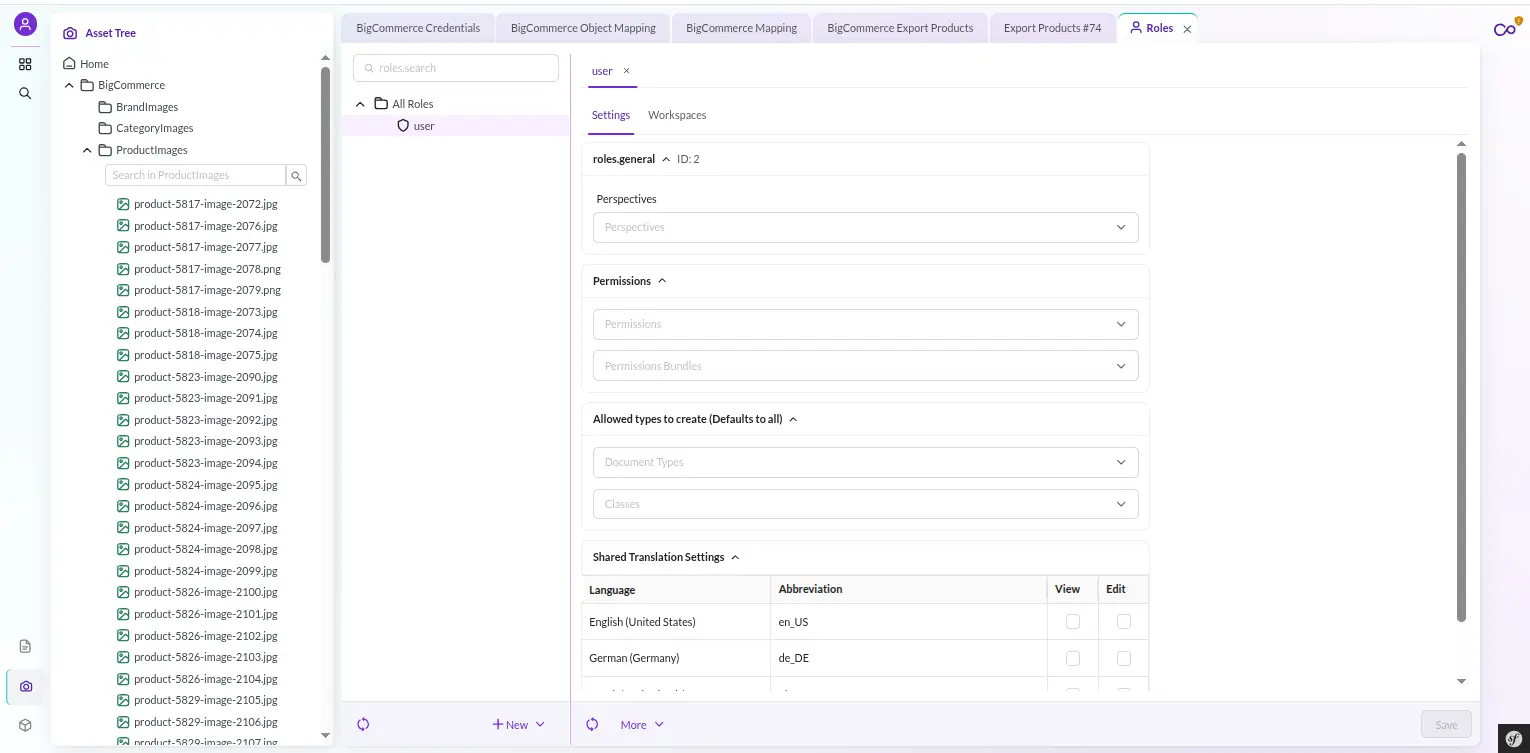
Task: Click the Home icon in Asset Tree
Action: tap(70, 63)
